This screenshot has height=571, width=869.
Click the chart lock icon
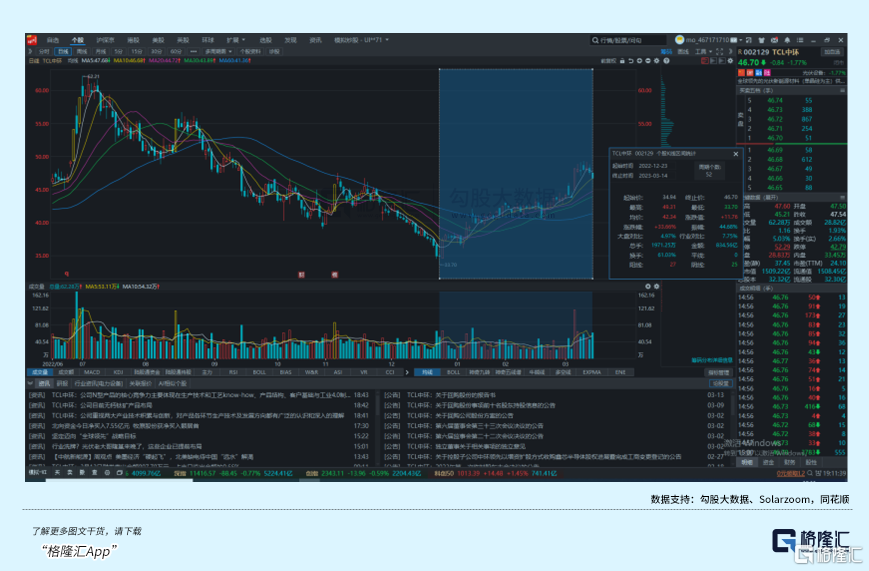(622, 61)
